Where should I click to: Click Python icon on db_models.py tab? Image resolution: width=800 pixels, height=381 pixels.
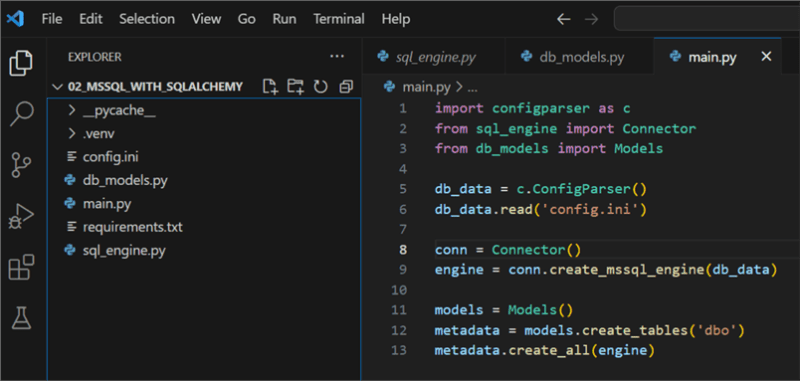(527, 56)
